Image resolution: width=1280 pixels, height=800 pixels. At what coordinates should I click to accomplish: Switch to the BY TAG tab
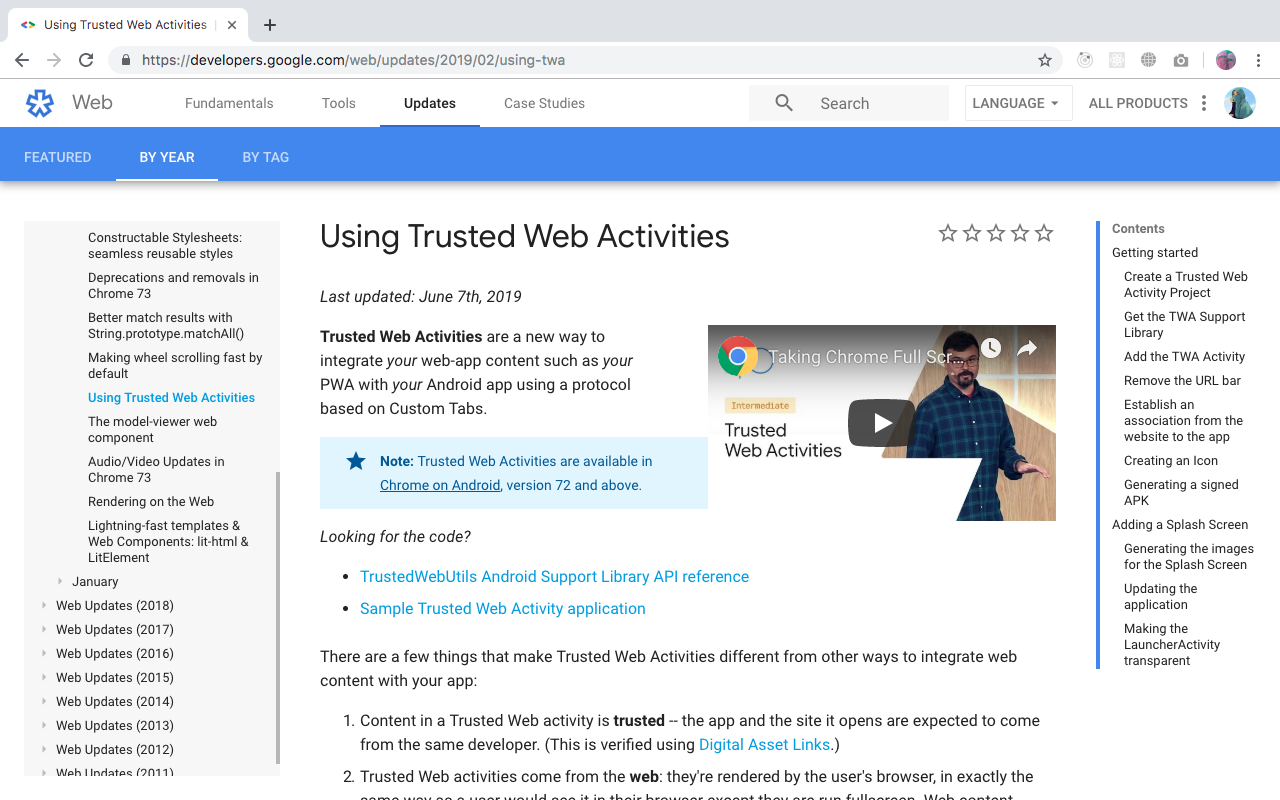click(266, 157)
